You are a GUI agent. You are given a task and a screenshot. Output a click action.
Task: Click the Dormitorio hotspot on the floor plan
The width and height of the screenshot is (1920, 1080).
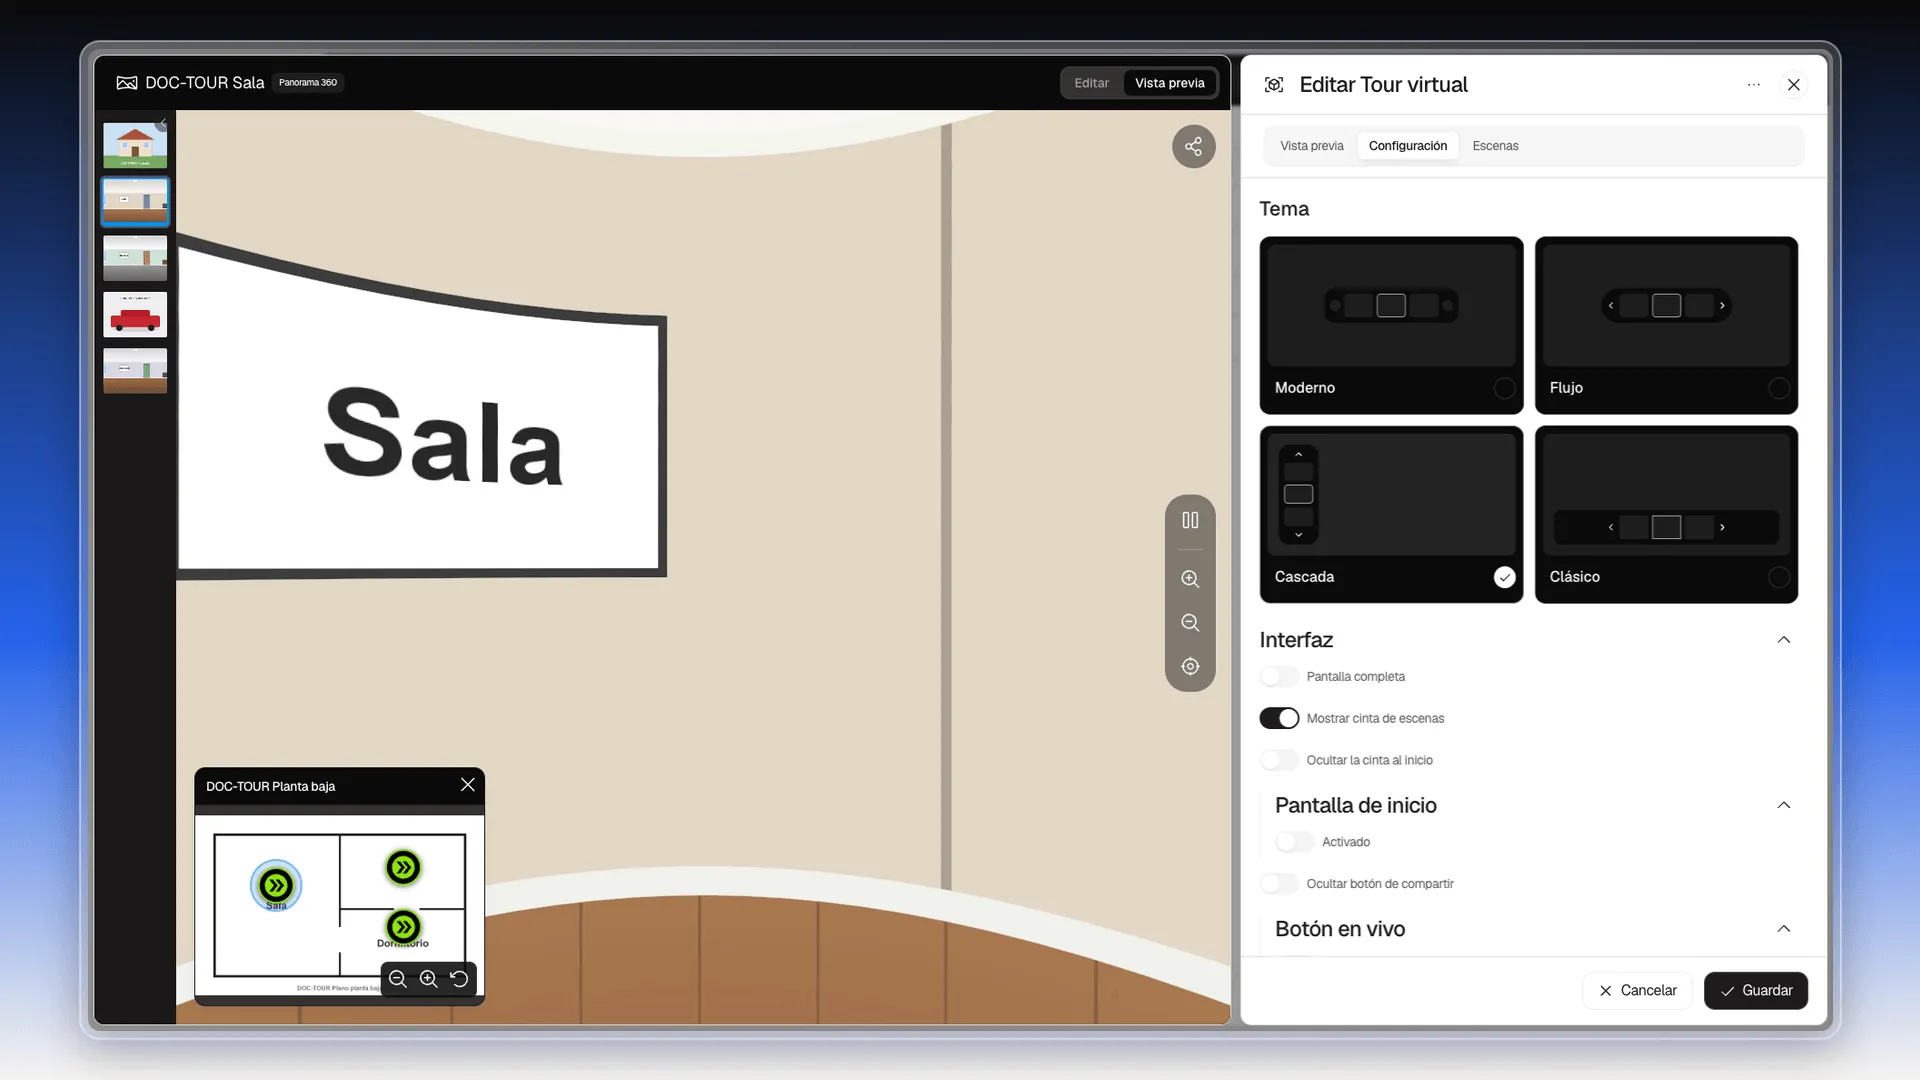point(403,927)
